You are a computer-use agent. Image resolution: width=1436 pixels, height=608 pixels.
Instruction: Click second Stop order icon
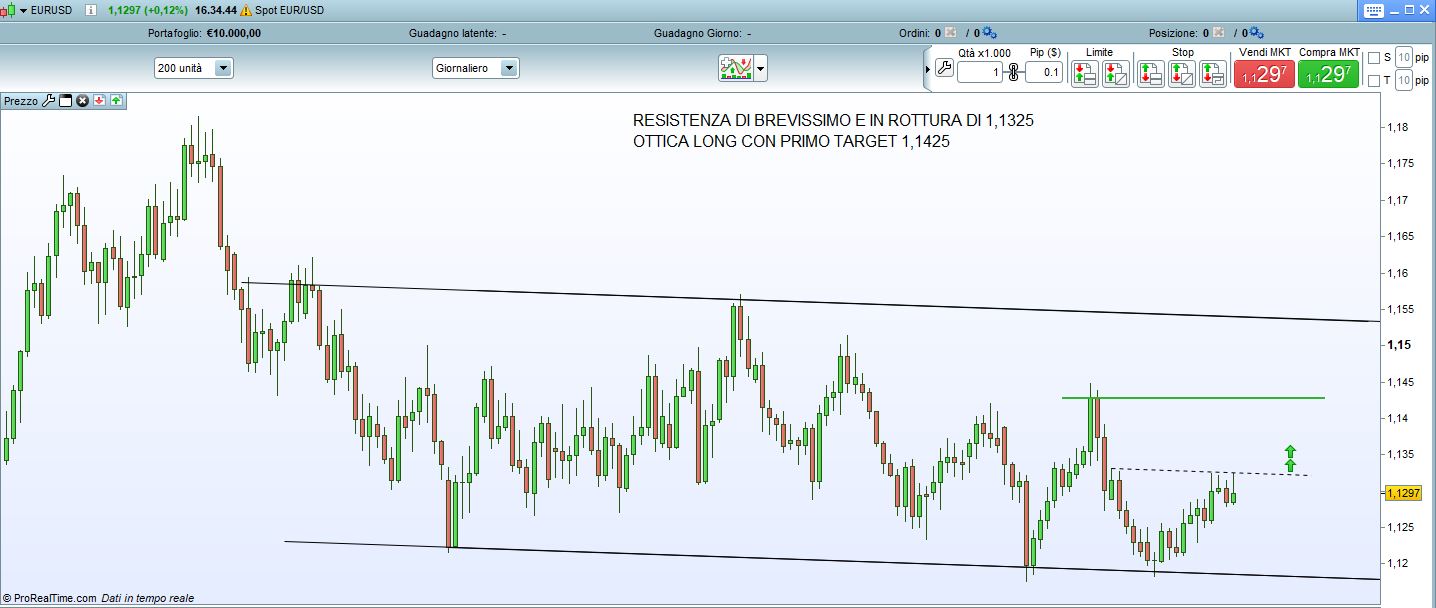[x=1182, y=73]
